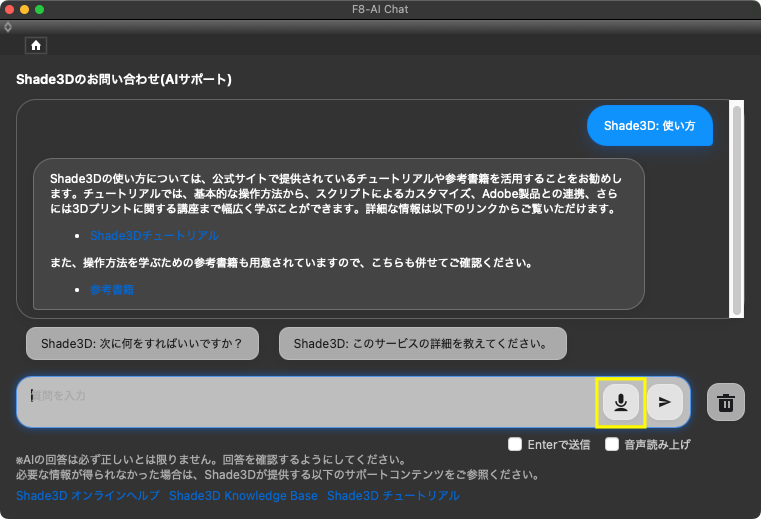Click the small diamond icon under the window controls
This screenshot has width=761, height=519.
[8, 27]
